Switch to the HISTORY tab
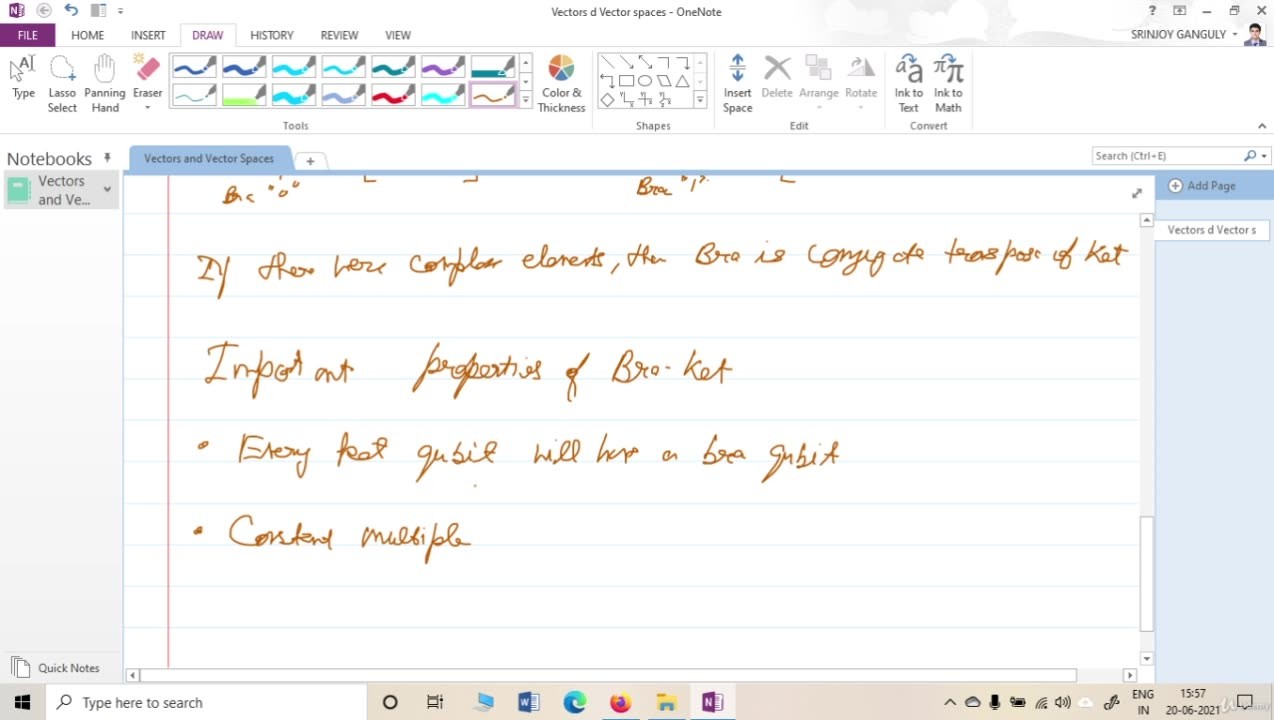Image resolution: width=1274 pixels, height=720 pixels. pyautogui.click(x=272, y=34)
